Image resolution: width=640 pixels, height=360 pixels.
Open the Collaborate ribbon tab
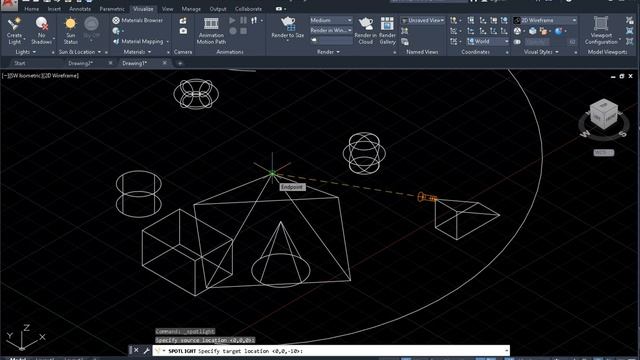pyautogui.click(x=248, y=9)
